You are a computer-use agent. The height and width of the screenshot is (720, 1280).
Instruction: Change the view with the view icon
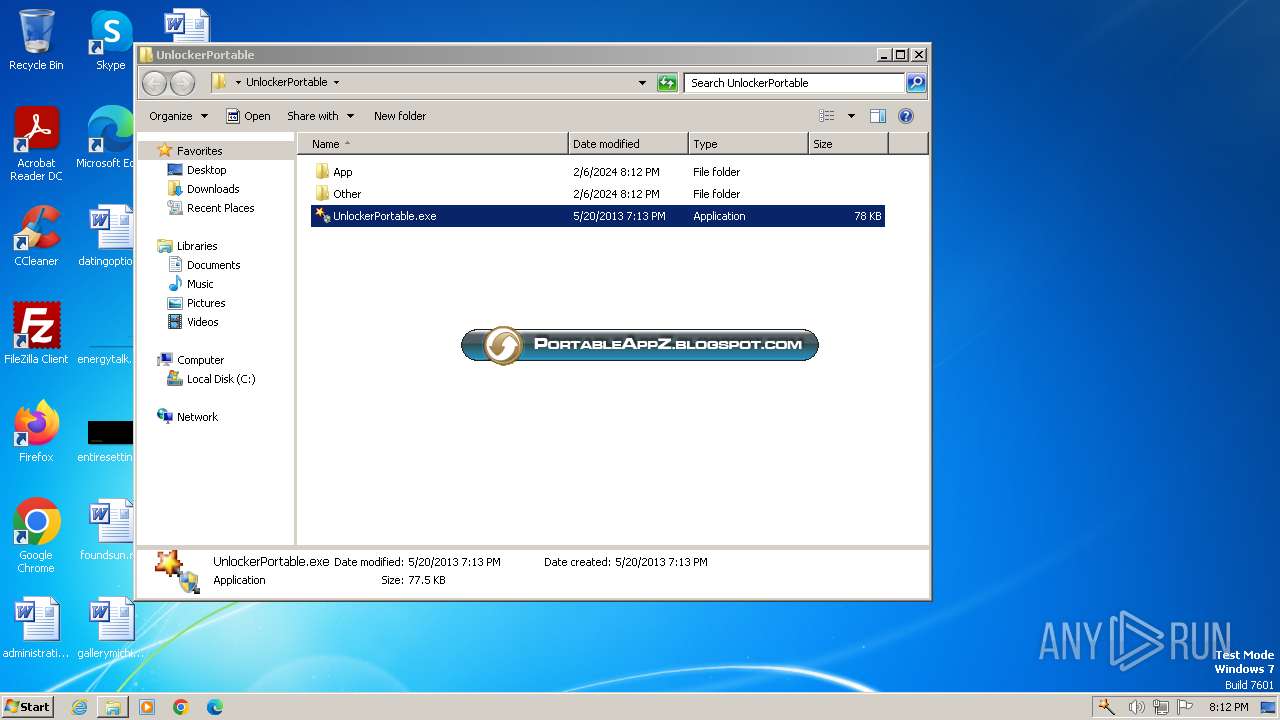[x=827, y=116]
